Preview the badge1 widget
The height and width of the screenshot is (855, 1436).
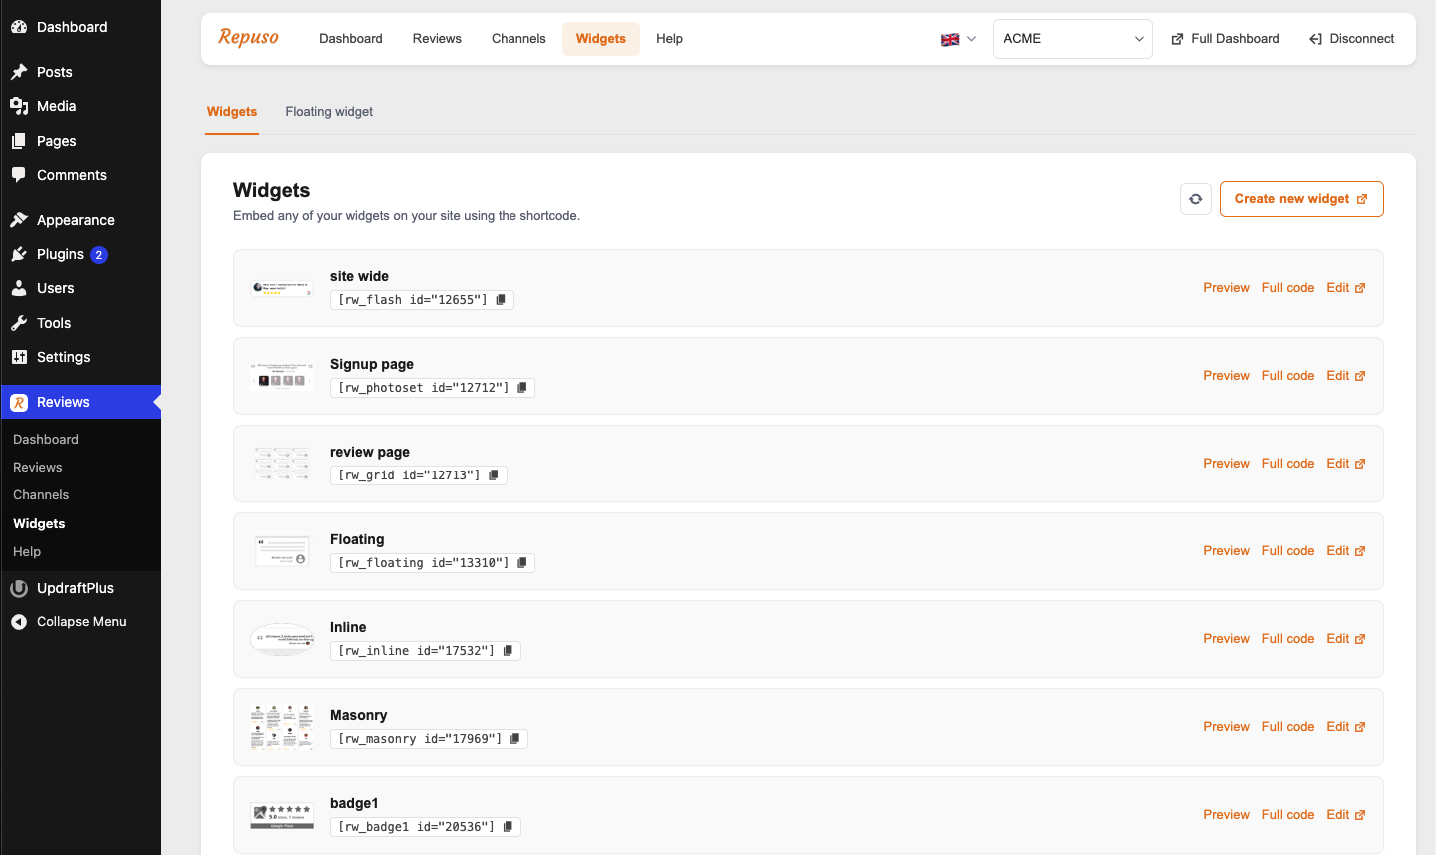coord(1227,815)
